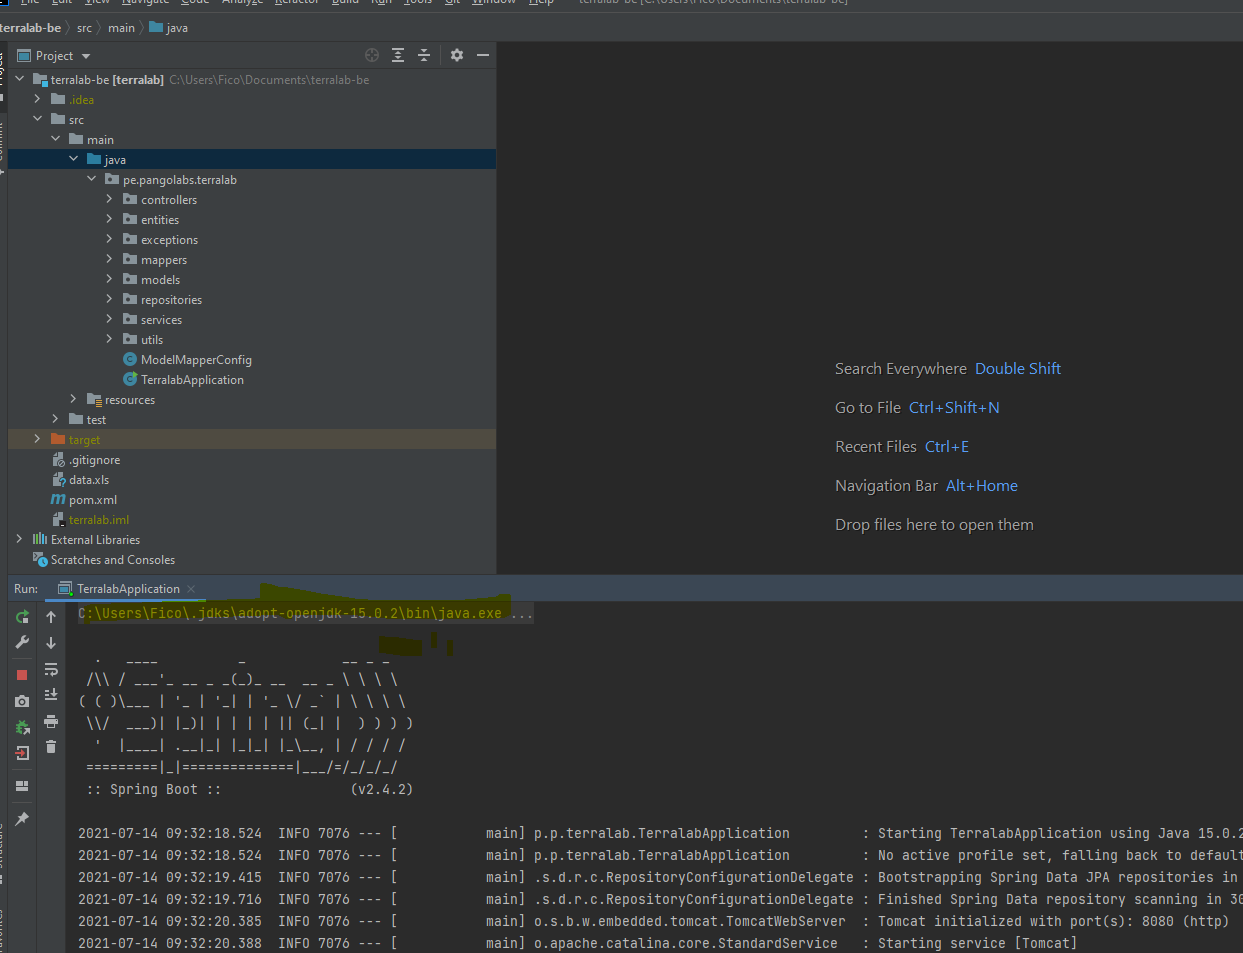
Task: Toggle pin tab in the Run panel
Action: click(x=22, y=819)
